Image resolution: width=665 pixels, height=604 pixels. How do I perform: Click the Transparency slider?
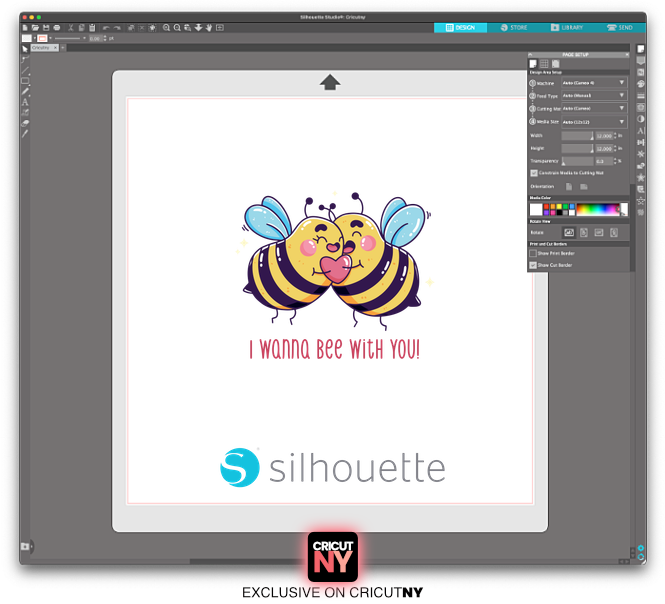(x=577, y=161)
